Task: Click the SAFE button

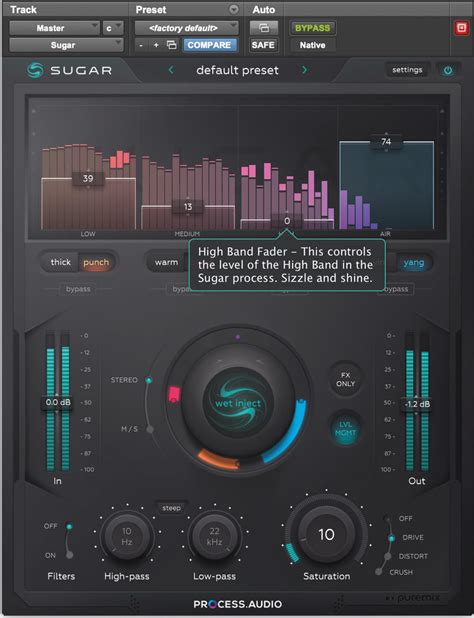Action: pos(263,45)
